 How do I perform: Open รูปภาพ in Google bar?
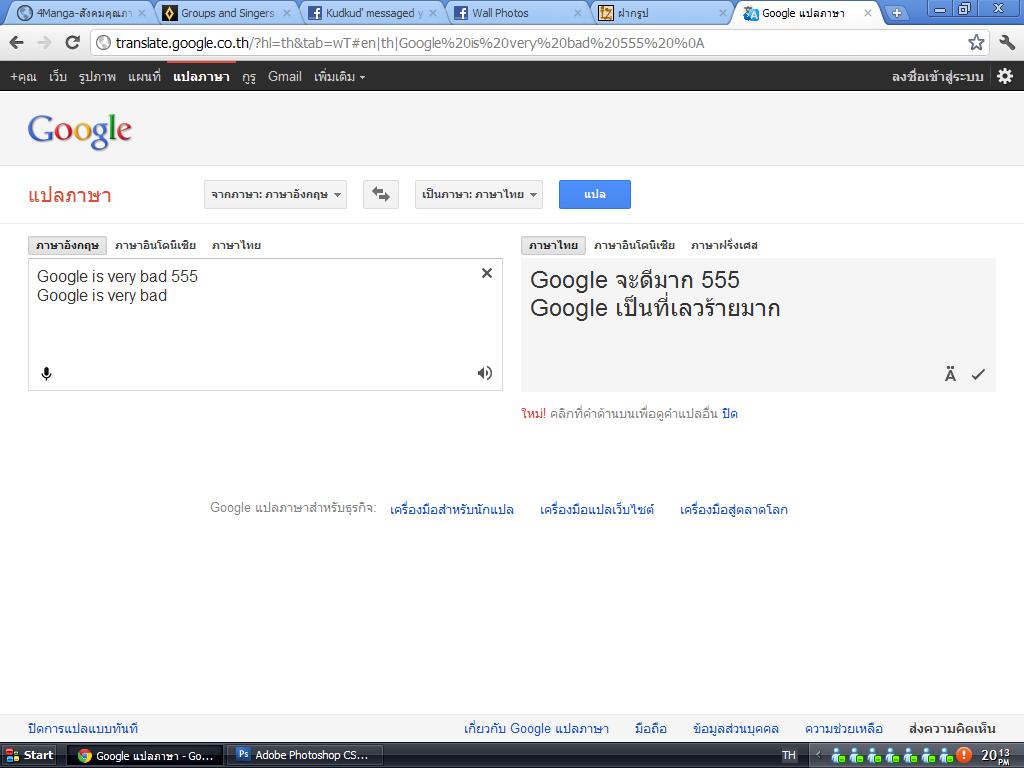[97, 76]
